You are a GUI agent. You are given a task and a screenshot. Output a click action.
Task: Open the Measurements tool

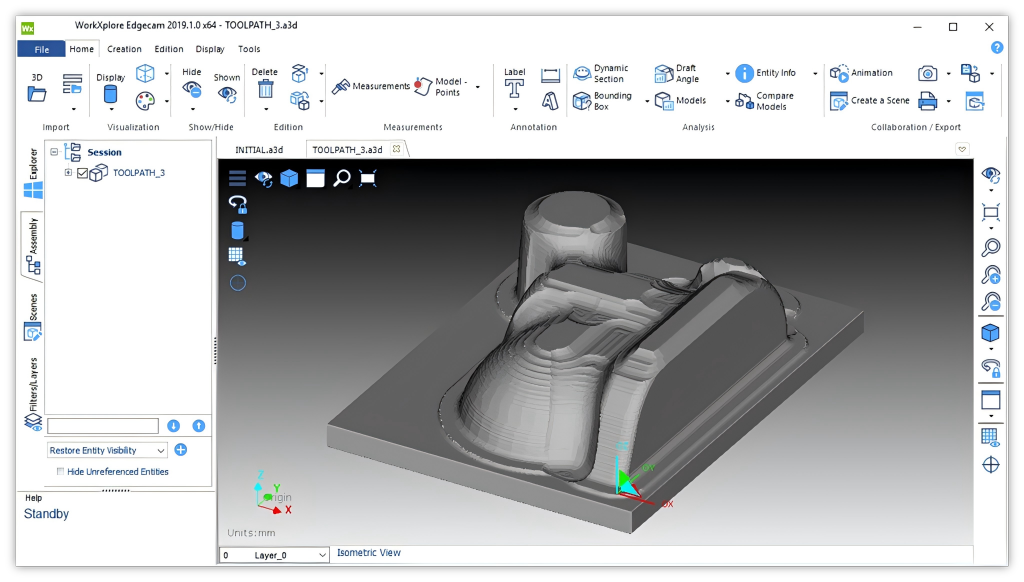coord(371,86)
